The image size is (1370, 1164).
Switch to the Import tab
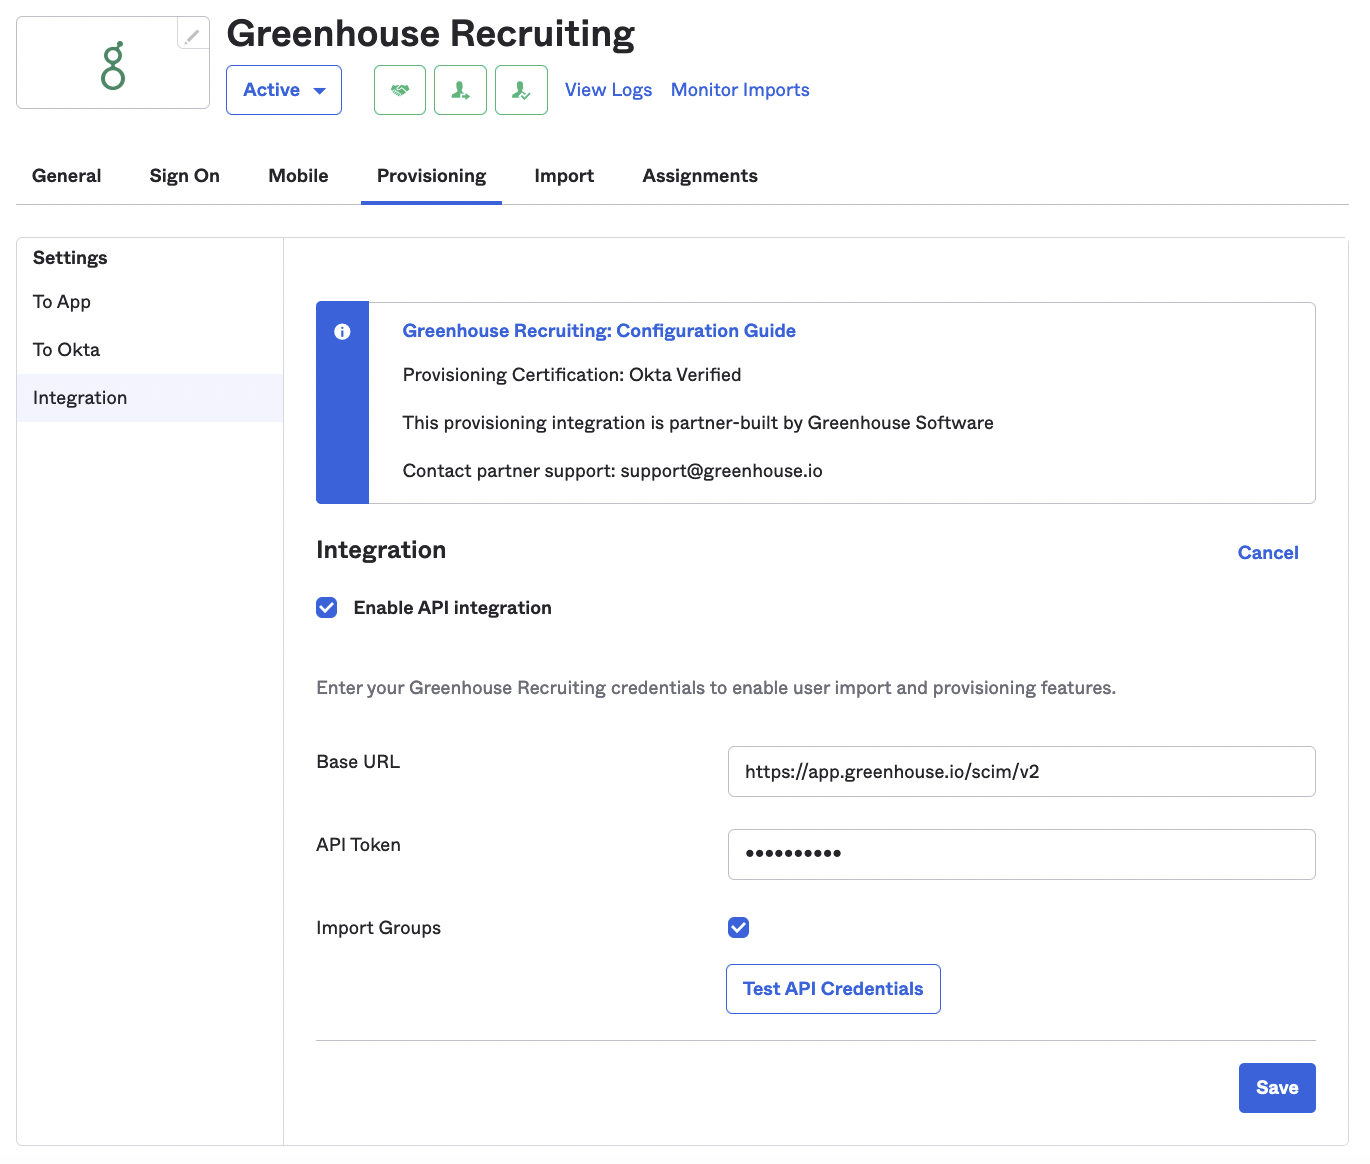[x=564, y=176]
